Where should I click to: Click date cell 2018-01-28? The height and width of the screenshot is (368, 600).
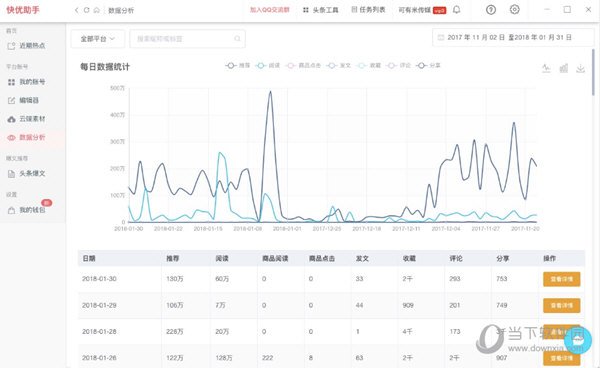click(x=99, y=332)
